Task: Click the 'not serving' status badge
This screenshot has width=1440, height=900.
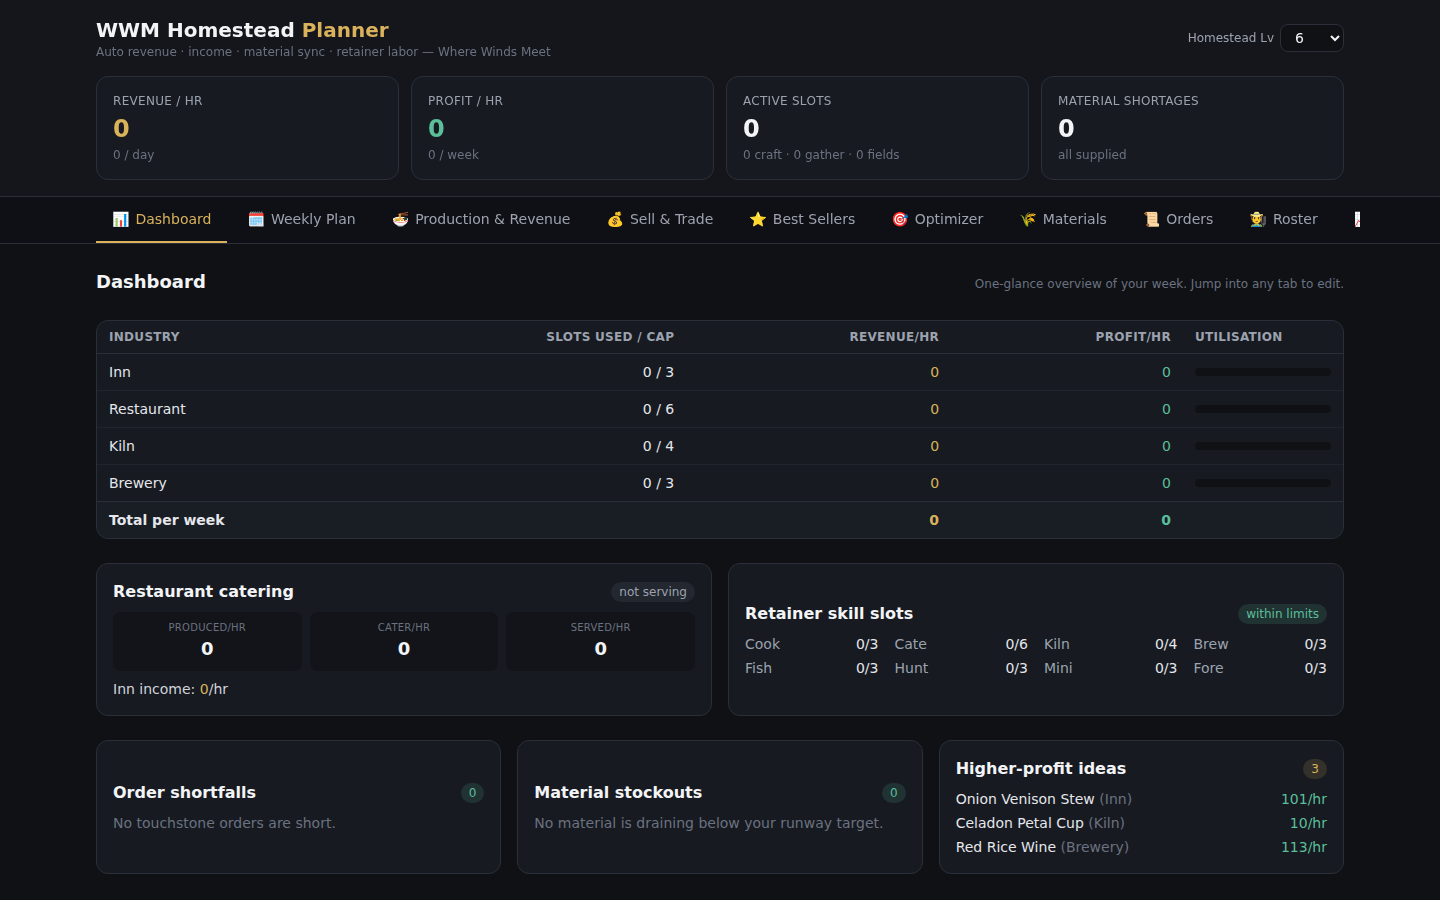Action: click(653, 592)
